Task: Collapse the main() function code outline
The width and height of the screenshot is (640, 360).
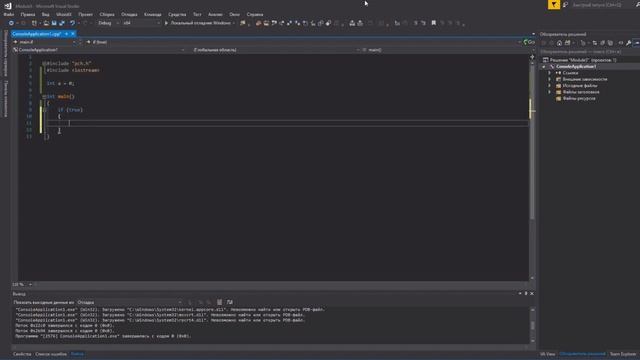Action: tap(44, 97)
